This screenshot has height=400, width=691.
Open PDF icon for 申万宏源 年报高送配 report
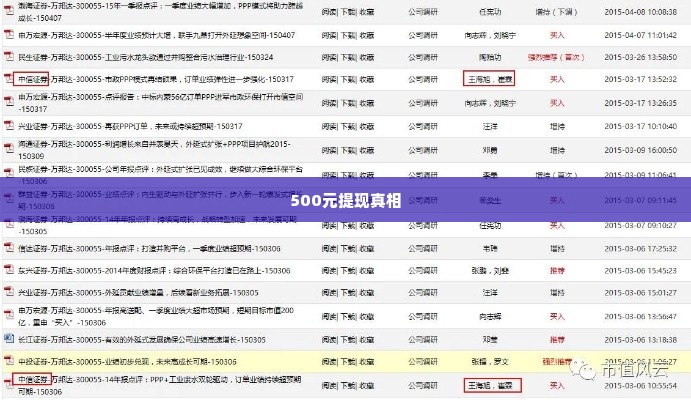[9, 315]
